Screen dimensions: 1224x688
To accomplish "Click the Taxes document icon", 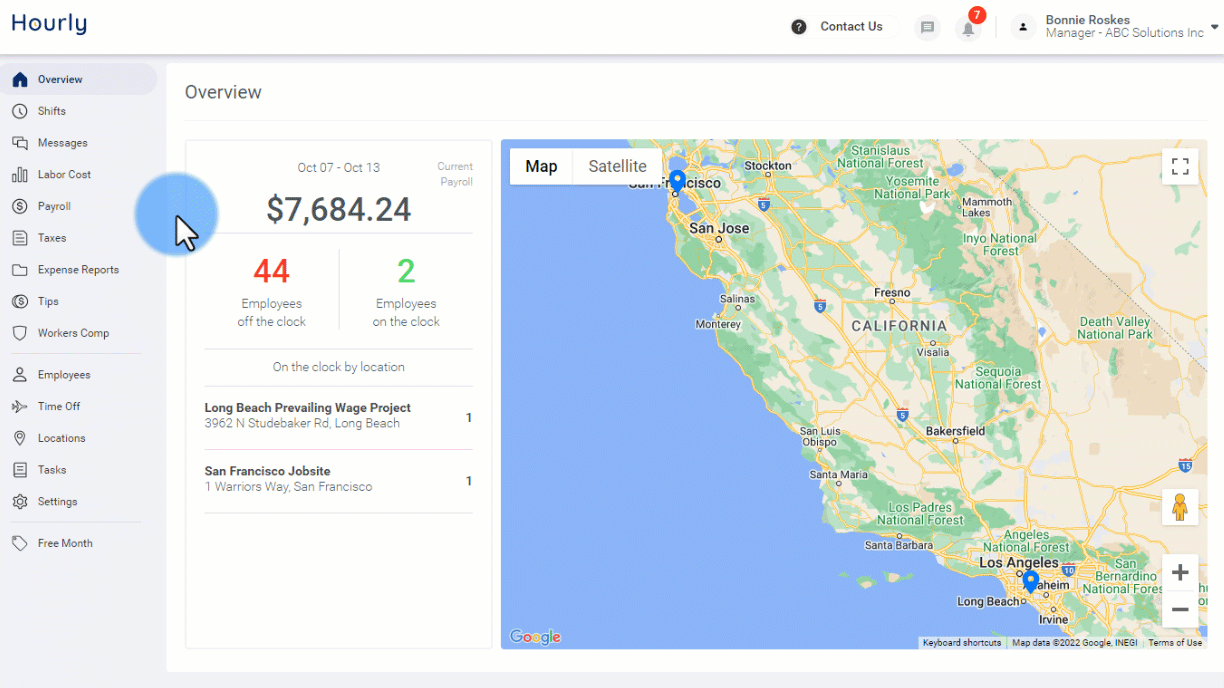I will 19,238.
